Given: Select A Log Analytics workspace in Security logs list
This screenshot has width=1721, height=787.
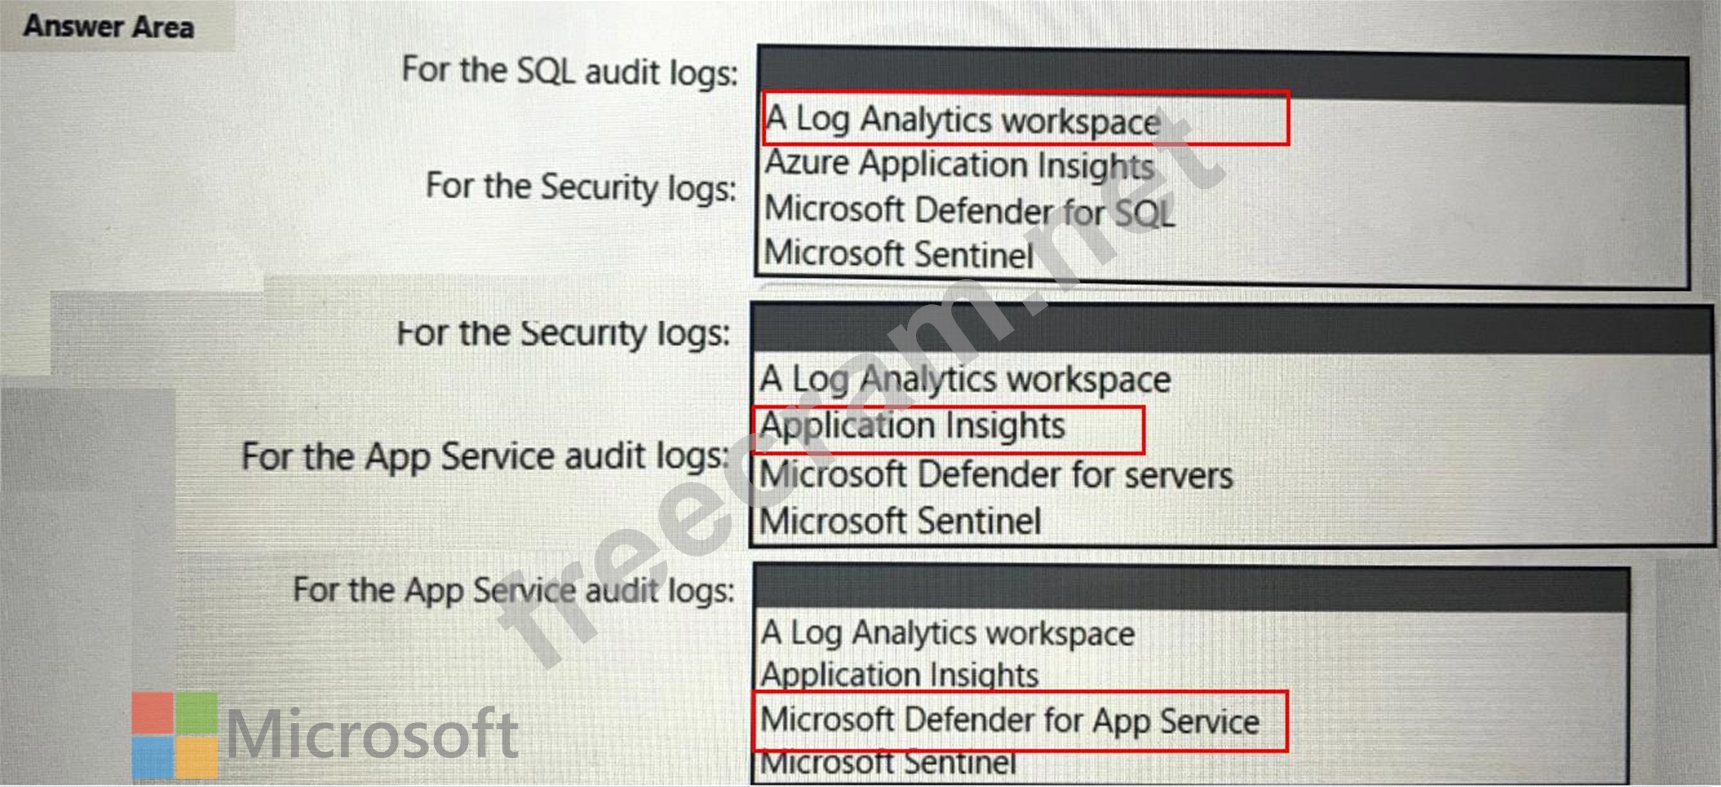Looking at the screenshot, I should pos(964,380).
